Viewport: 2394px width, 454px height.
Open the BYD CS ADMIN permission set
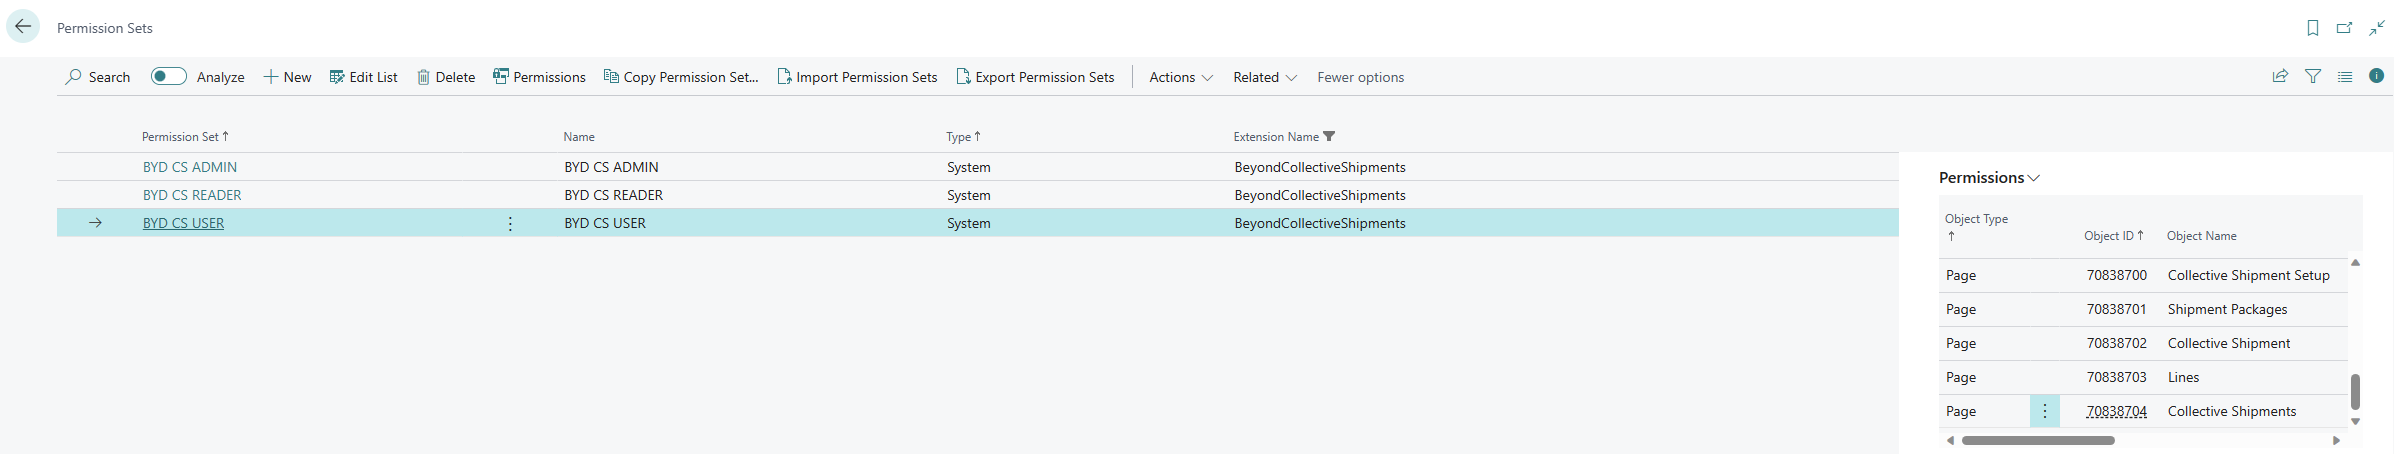(190, 167)
